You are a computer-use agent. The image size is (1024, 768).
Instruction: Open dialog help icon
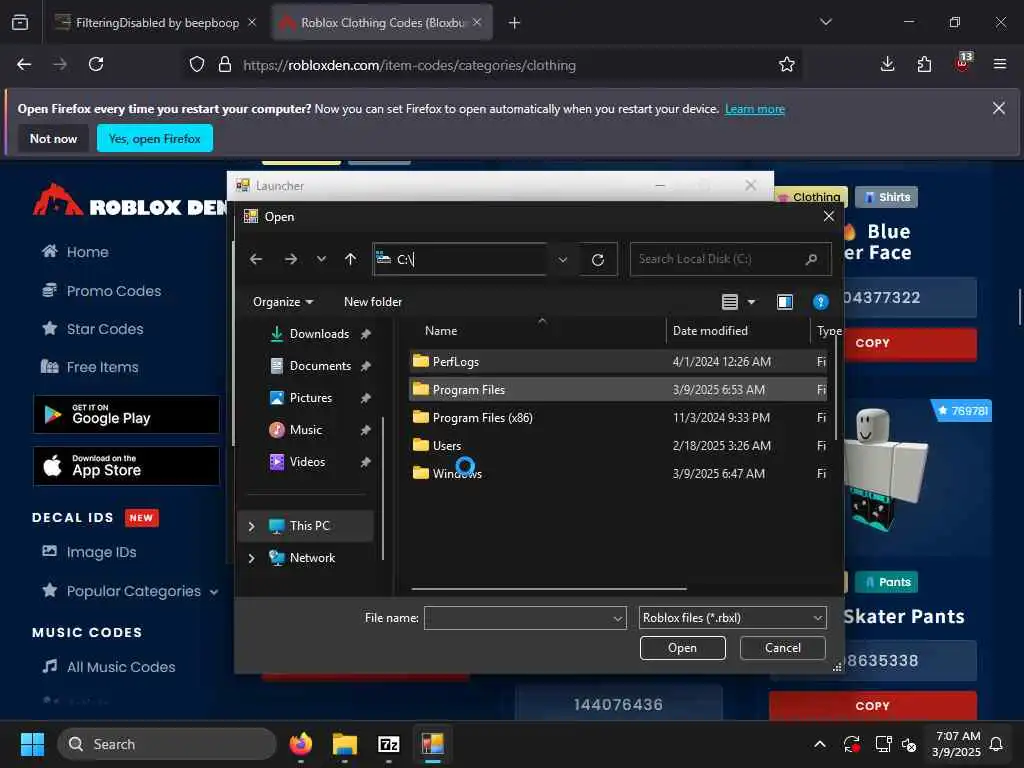tap(821, 302)
